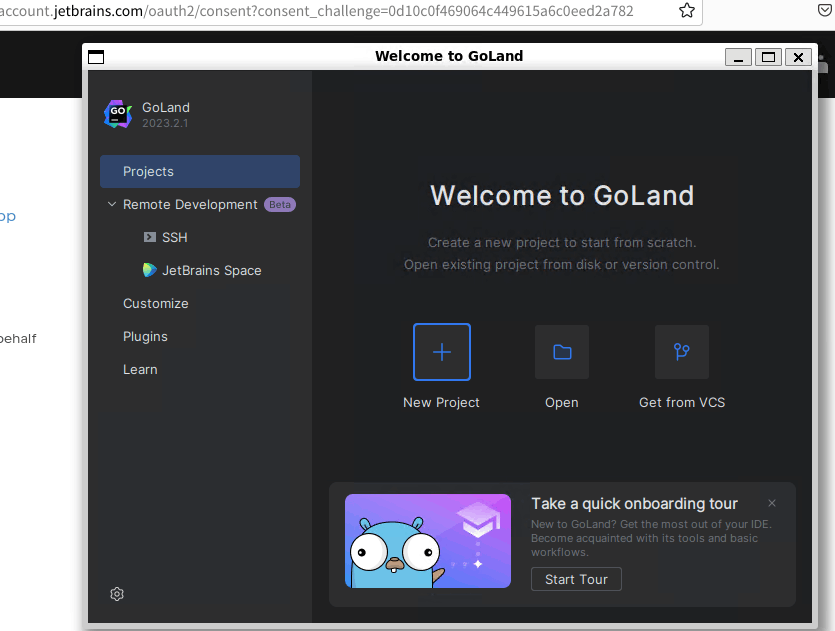Close the Welcome to GoLand window
Viewport: 835px width, 631px height.
(798, 57)
